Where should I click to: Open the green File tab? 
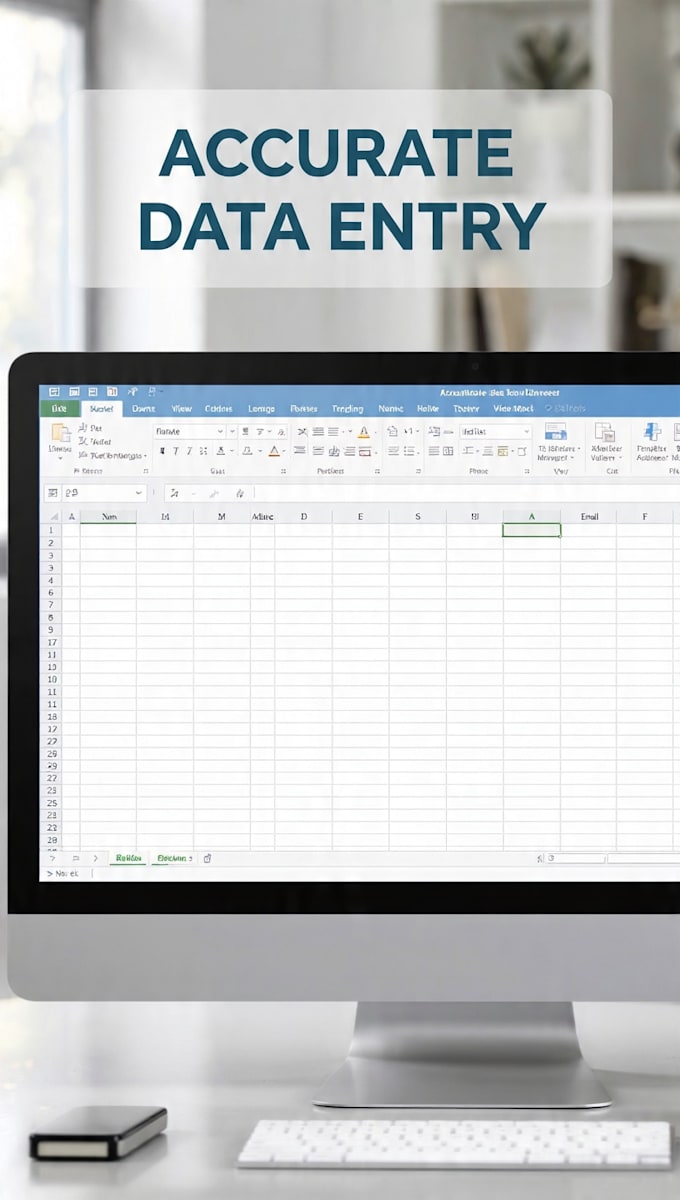click(x=58, y=408)
